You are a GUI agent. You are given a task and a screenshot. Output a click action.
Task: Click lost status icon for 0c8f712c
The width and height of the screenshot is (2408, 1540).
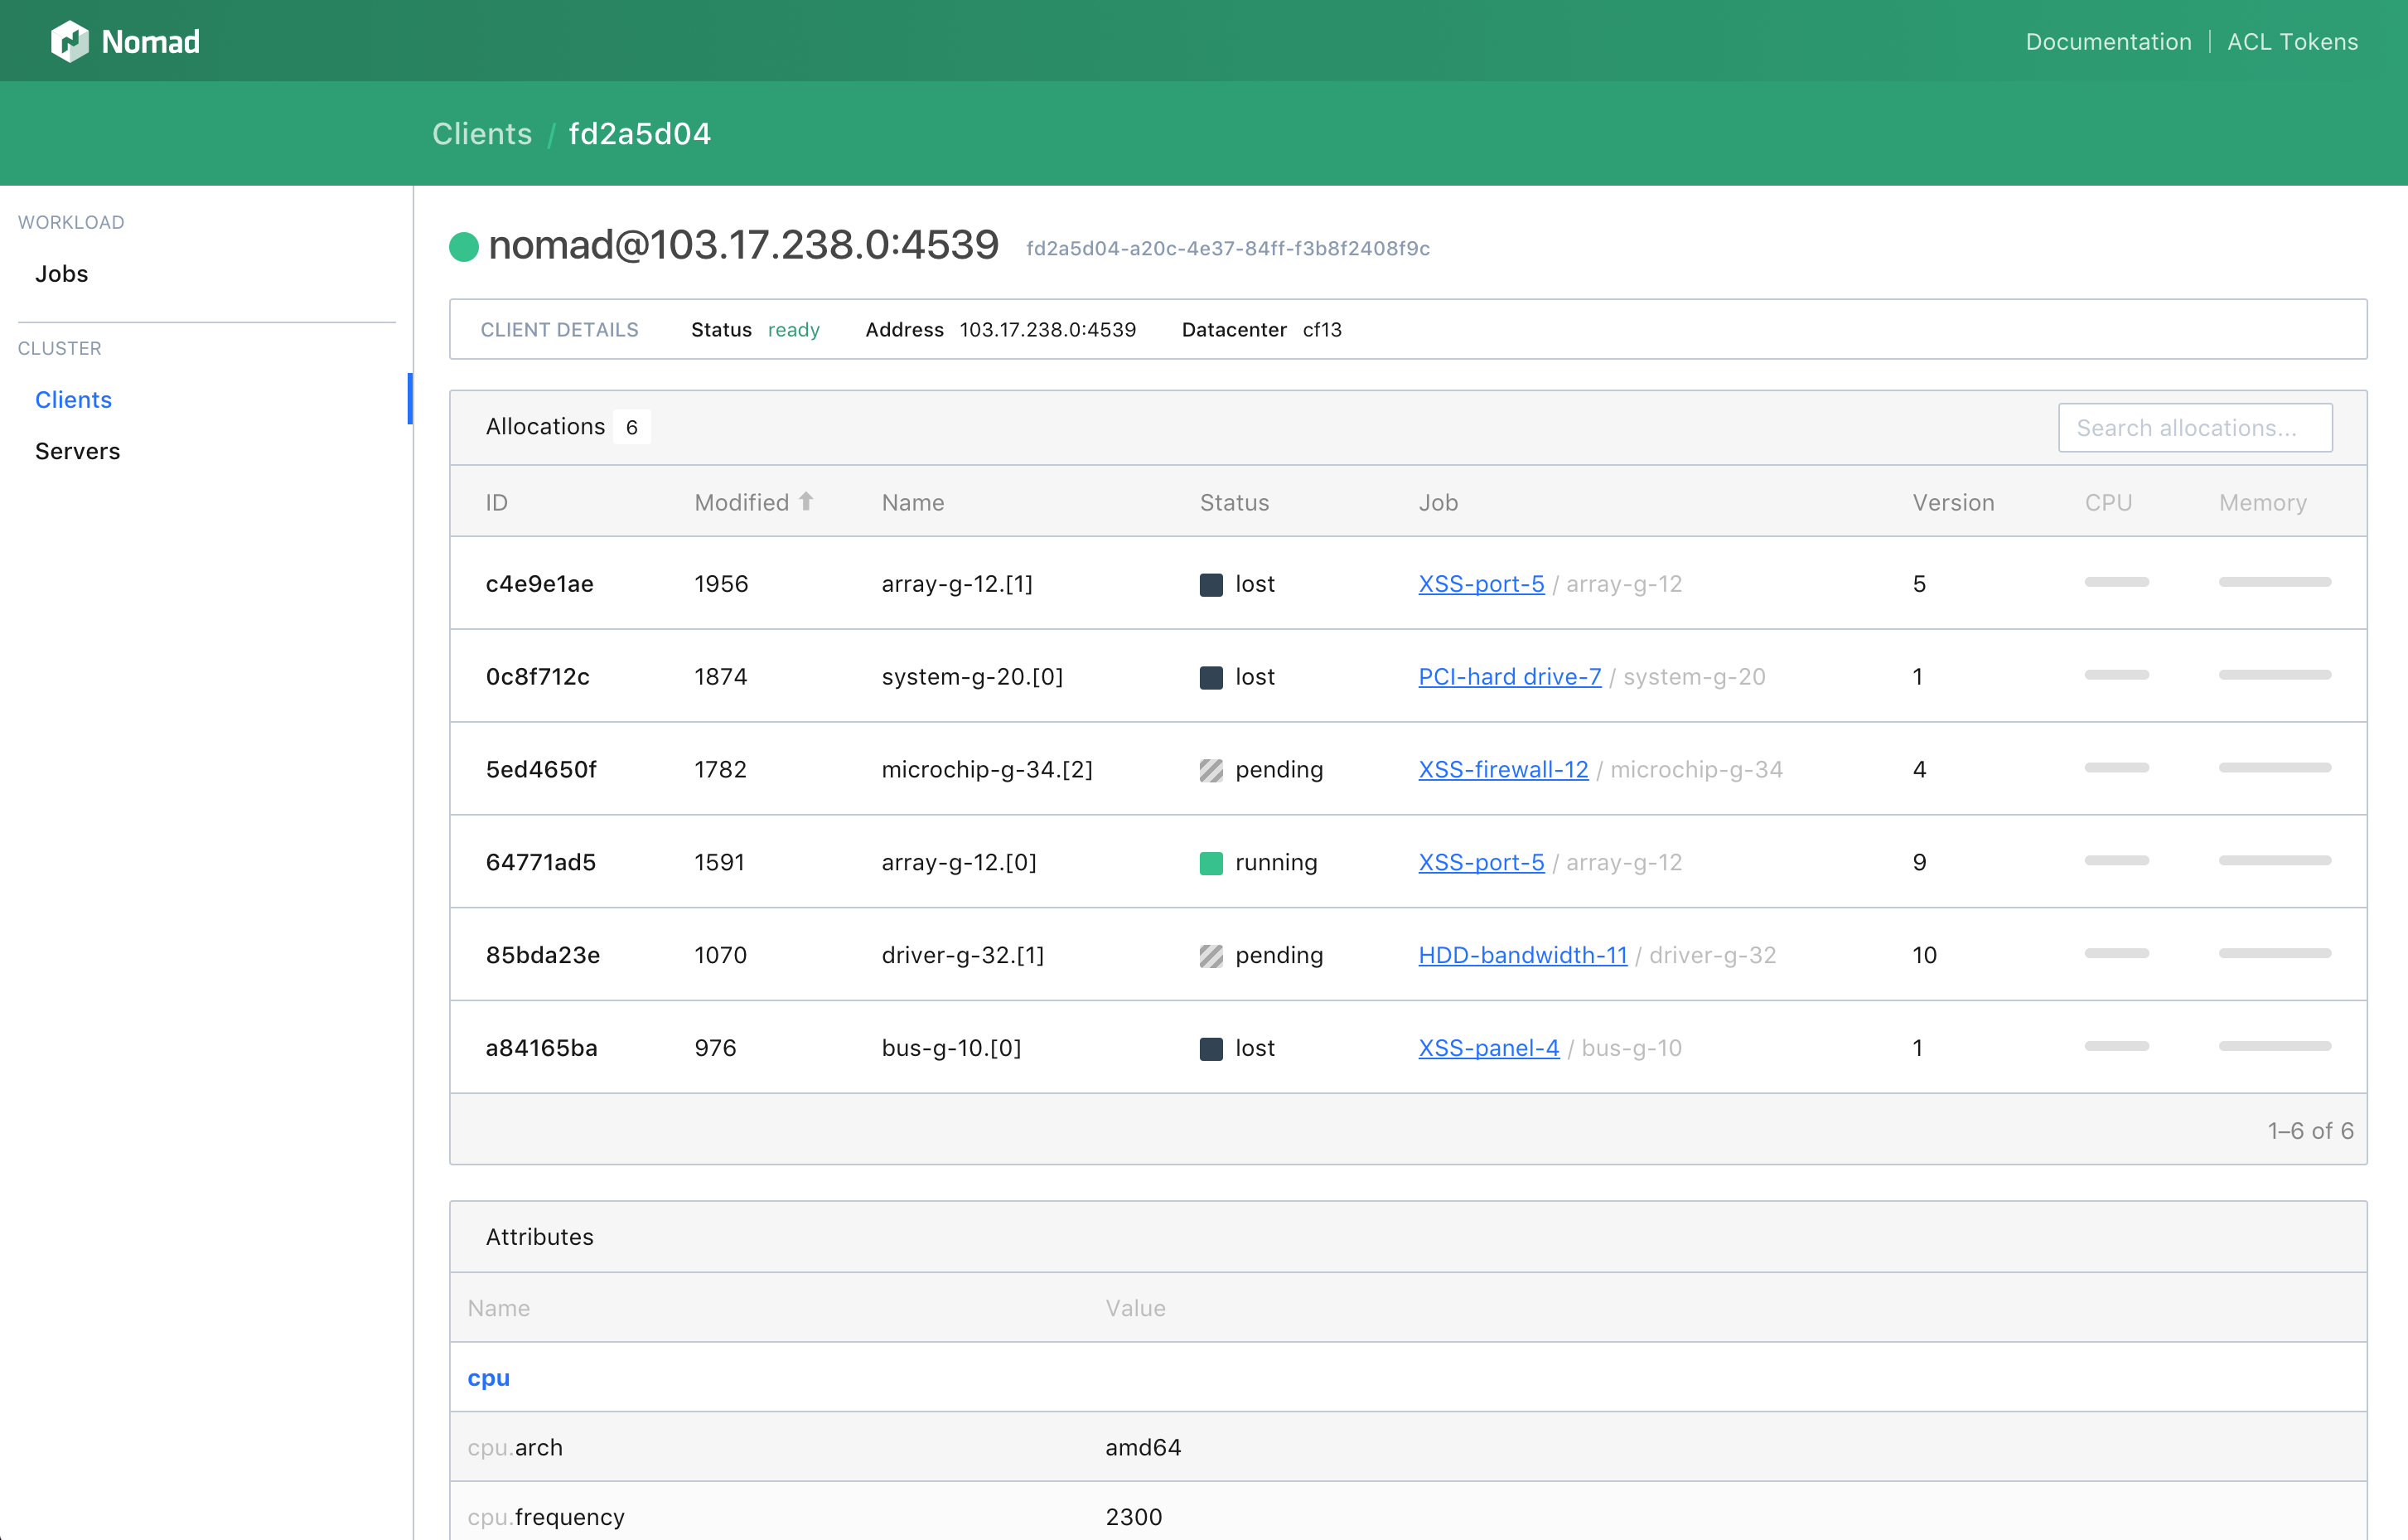(1211, 677)
